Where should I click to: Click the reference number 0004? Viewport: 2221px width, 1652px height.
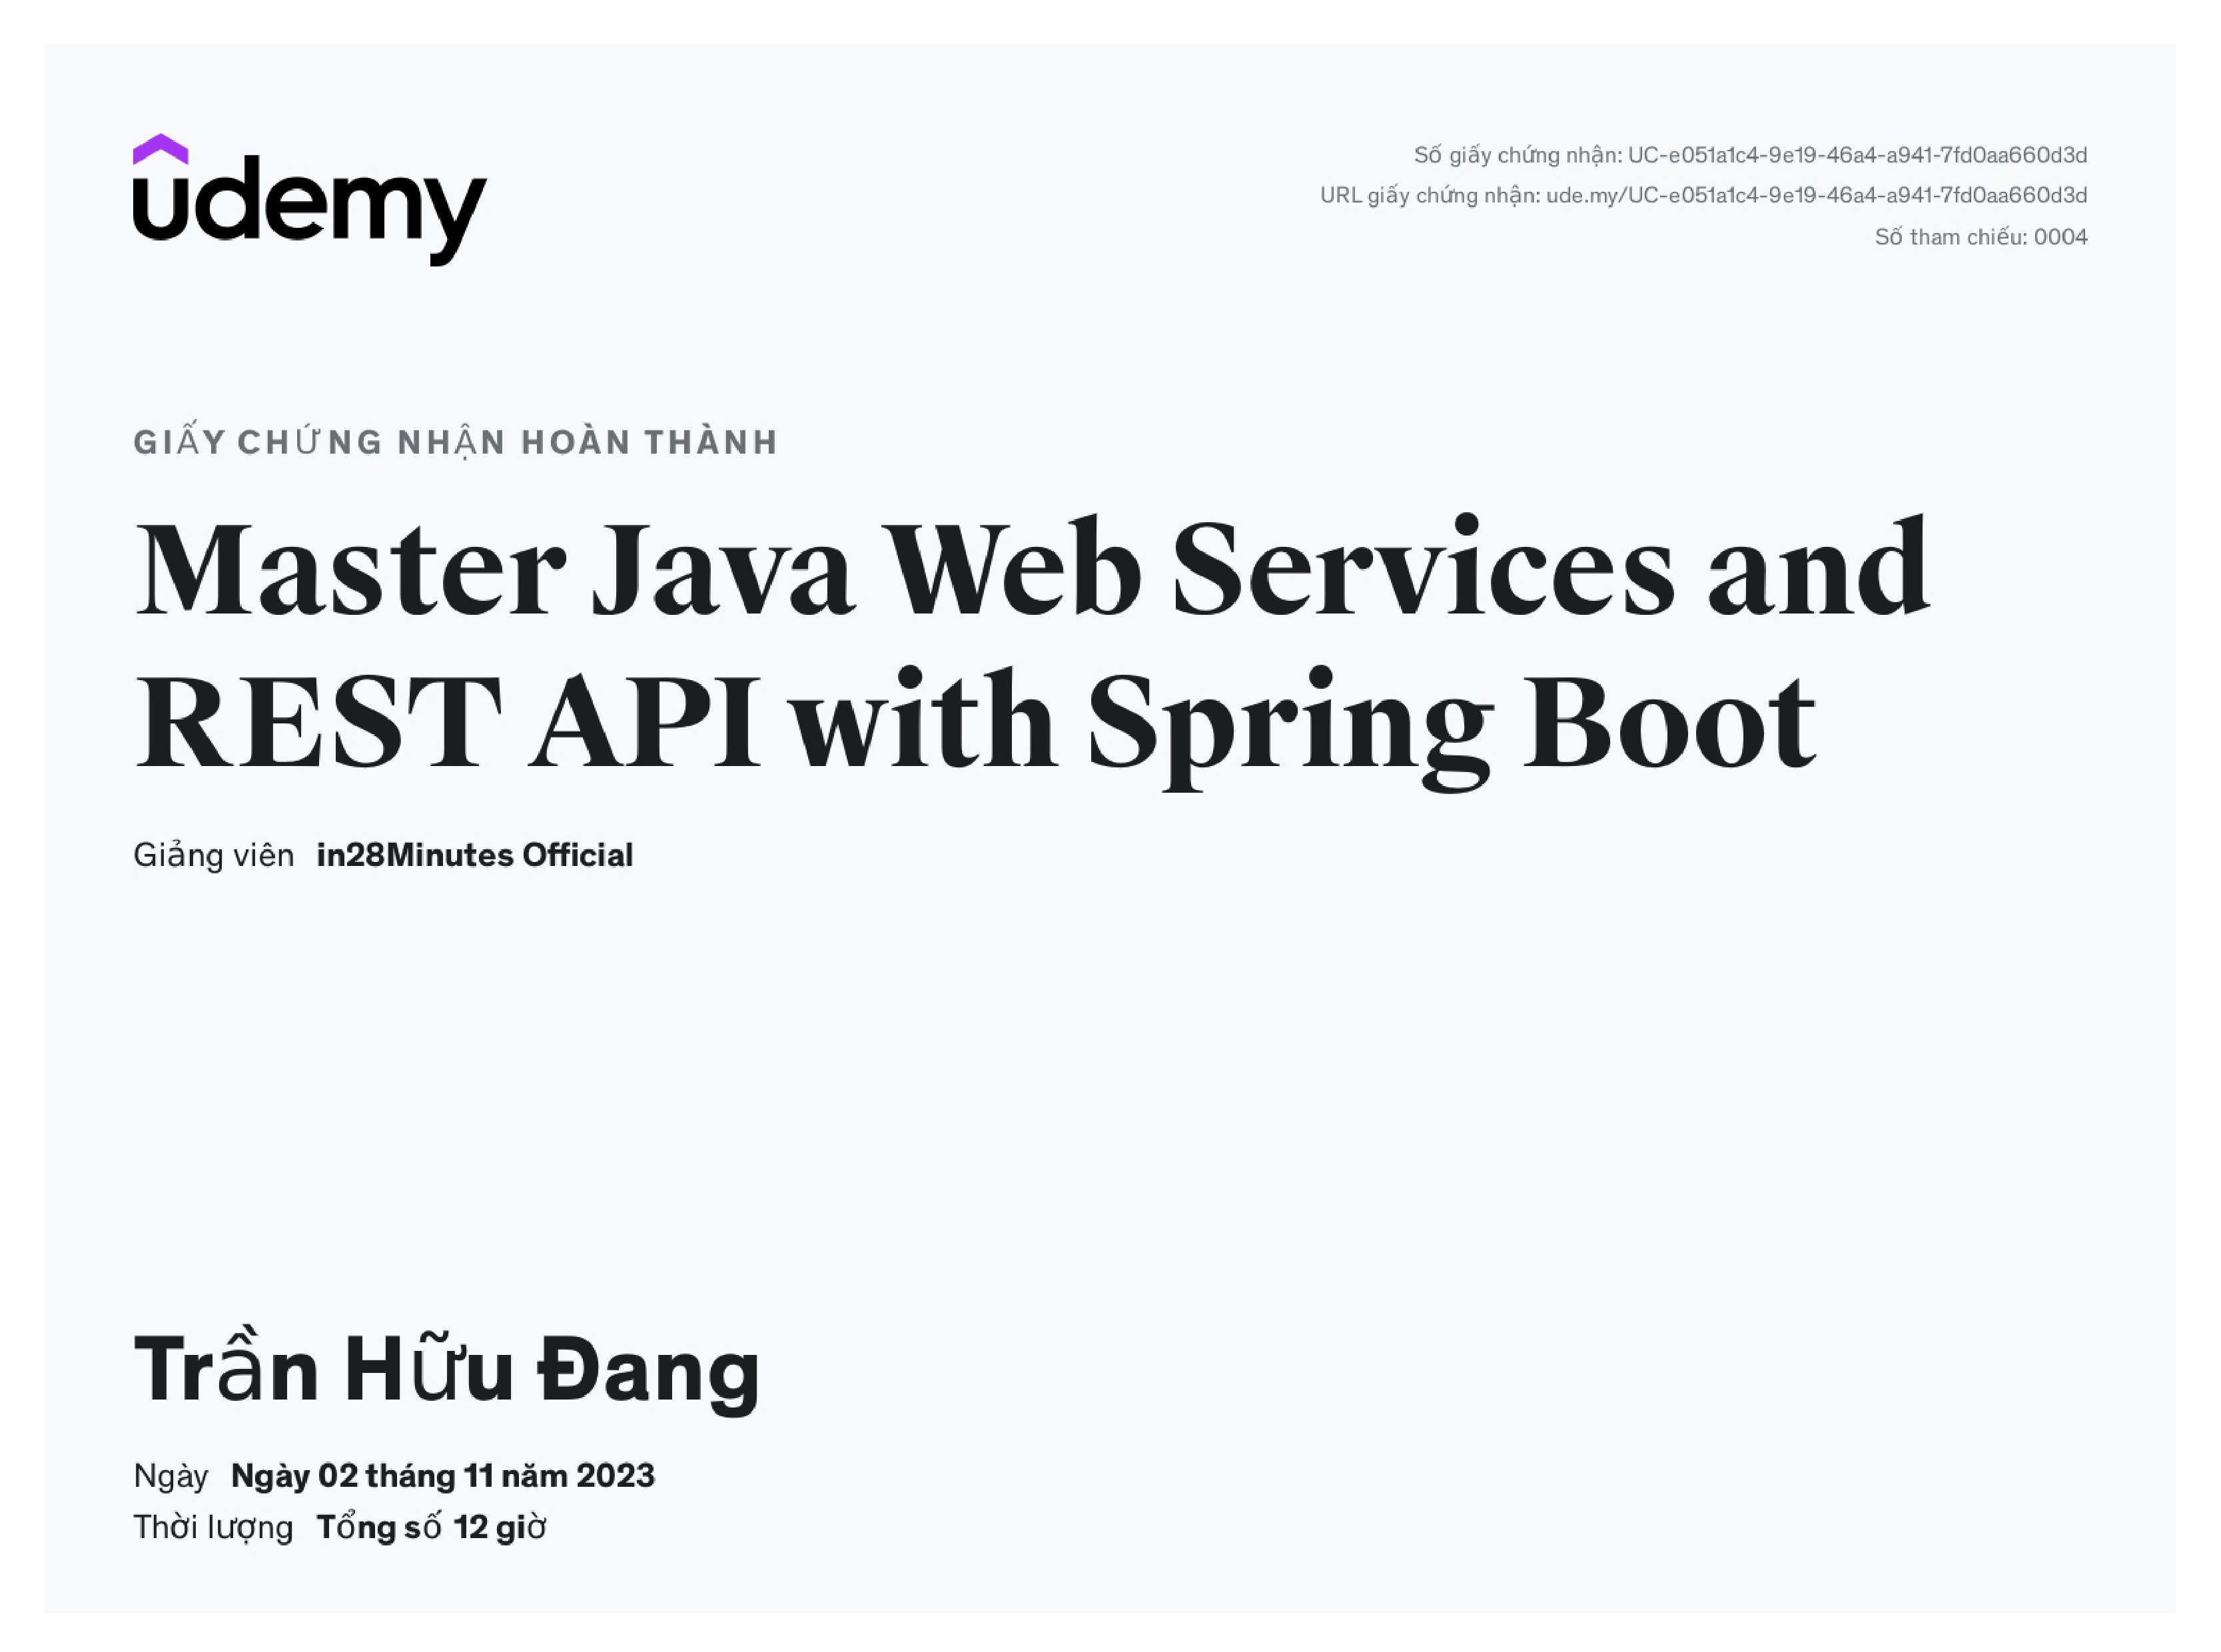click(2060, 237)
